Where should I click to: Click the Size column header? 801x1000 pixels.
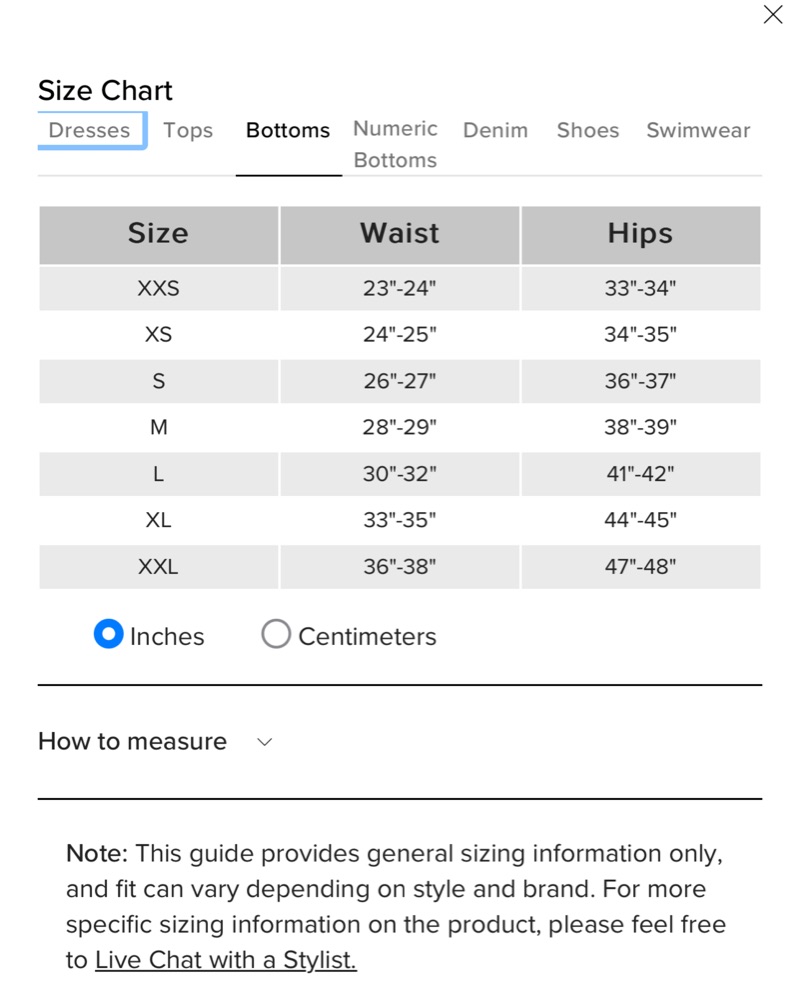[158, 234]
